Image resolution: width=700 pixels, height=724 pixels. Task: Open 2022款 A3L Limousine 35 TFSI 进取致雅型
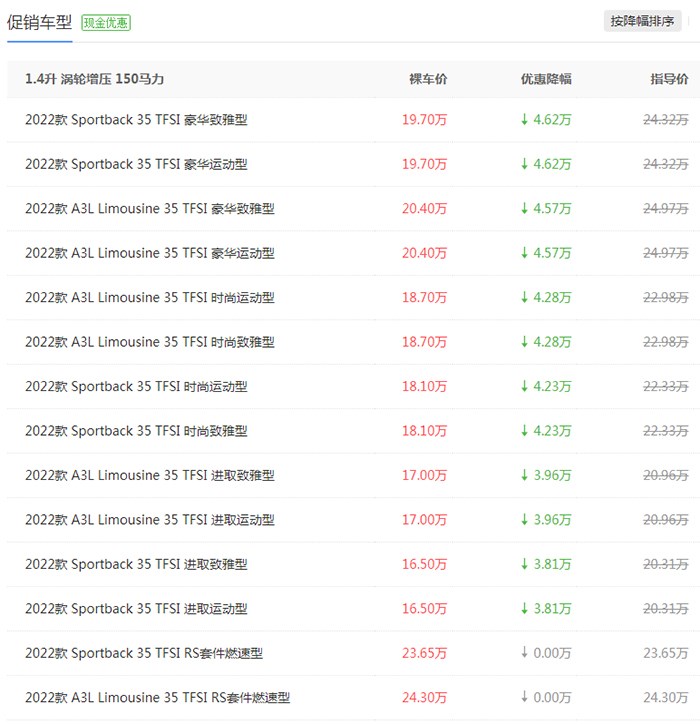point(150,475)
